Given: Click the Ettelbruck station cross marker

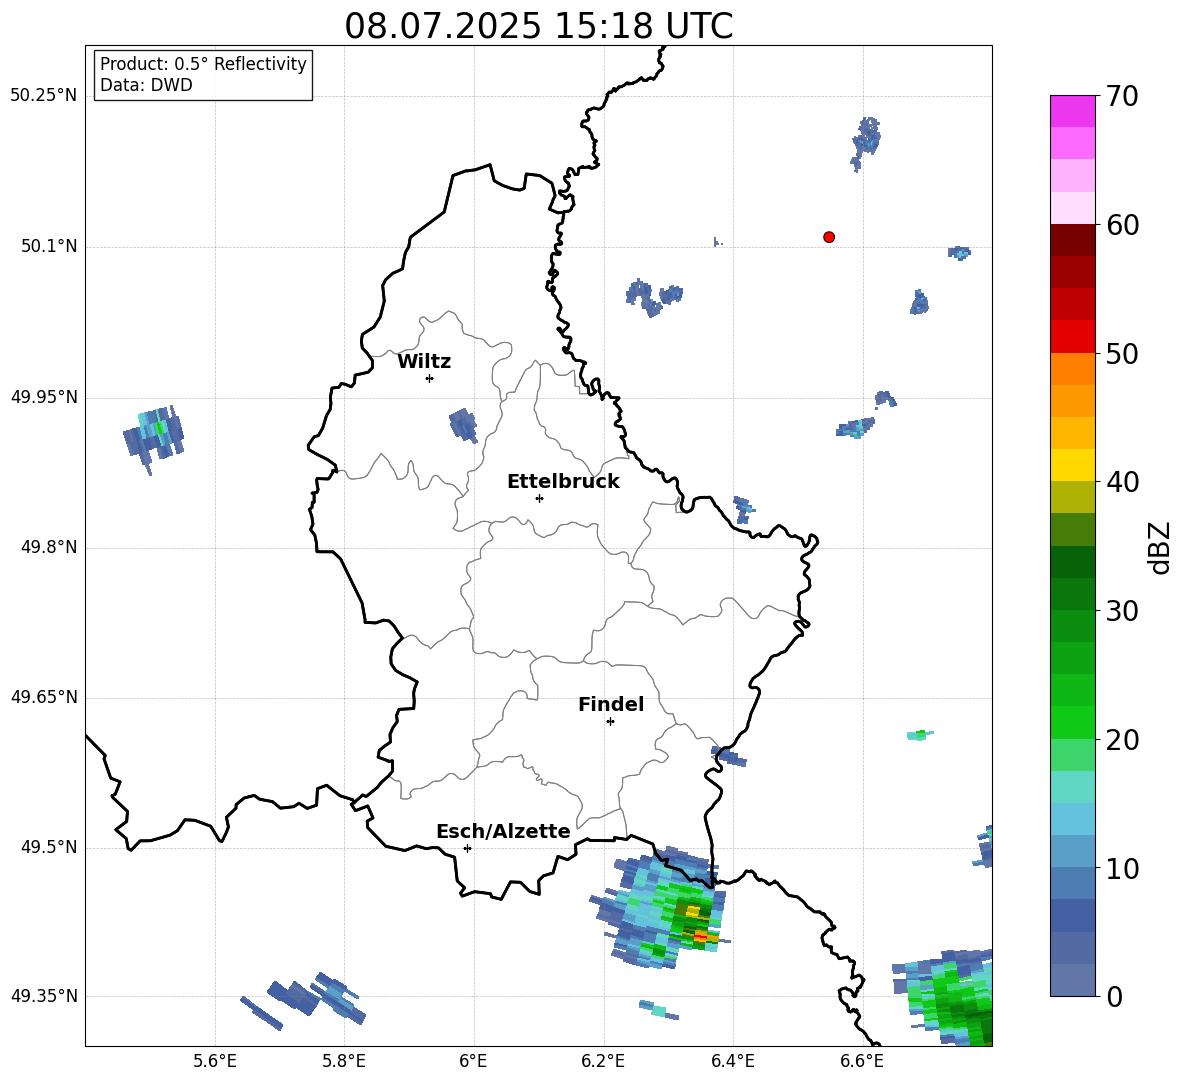Looking at the screenshot, I should pos(539,498).
